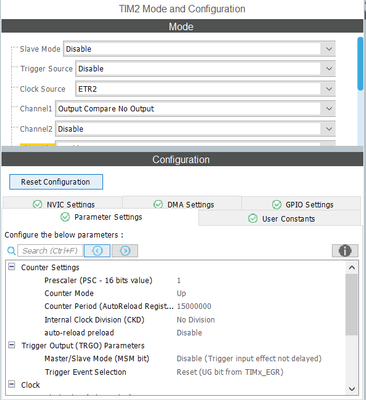Select the Parameter Settings tab
The image size is (366, 400).
(x=101, y=217)
